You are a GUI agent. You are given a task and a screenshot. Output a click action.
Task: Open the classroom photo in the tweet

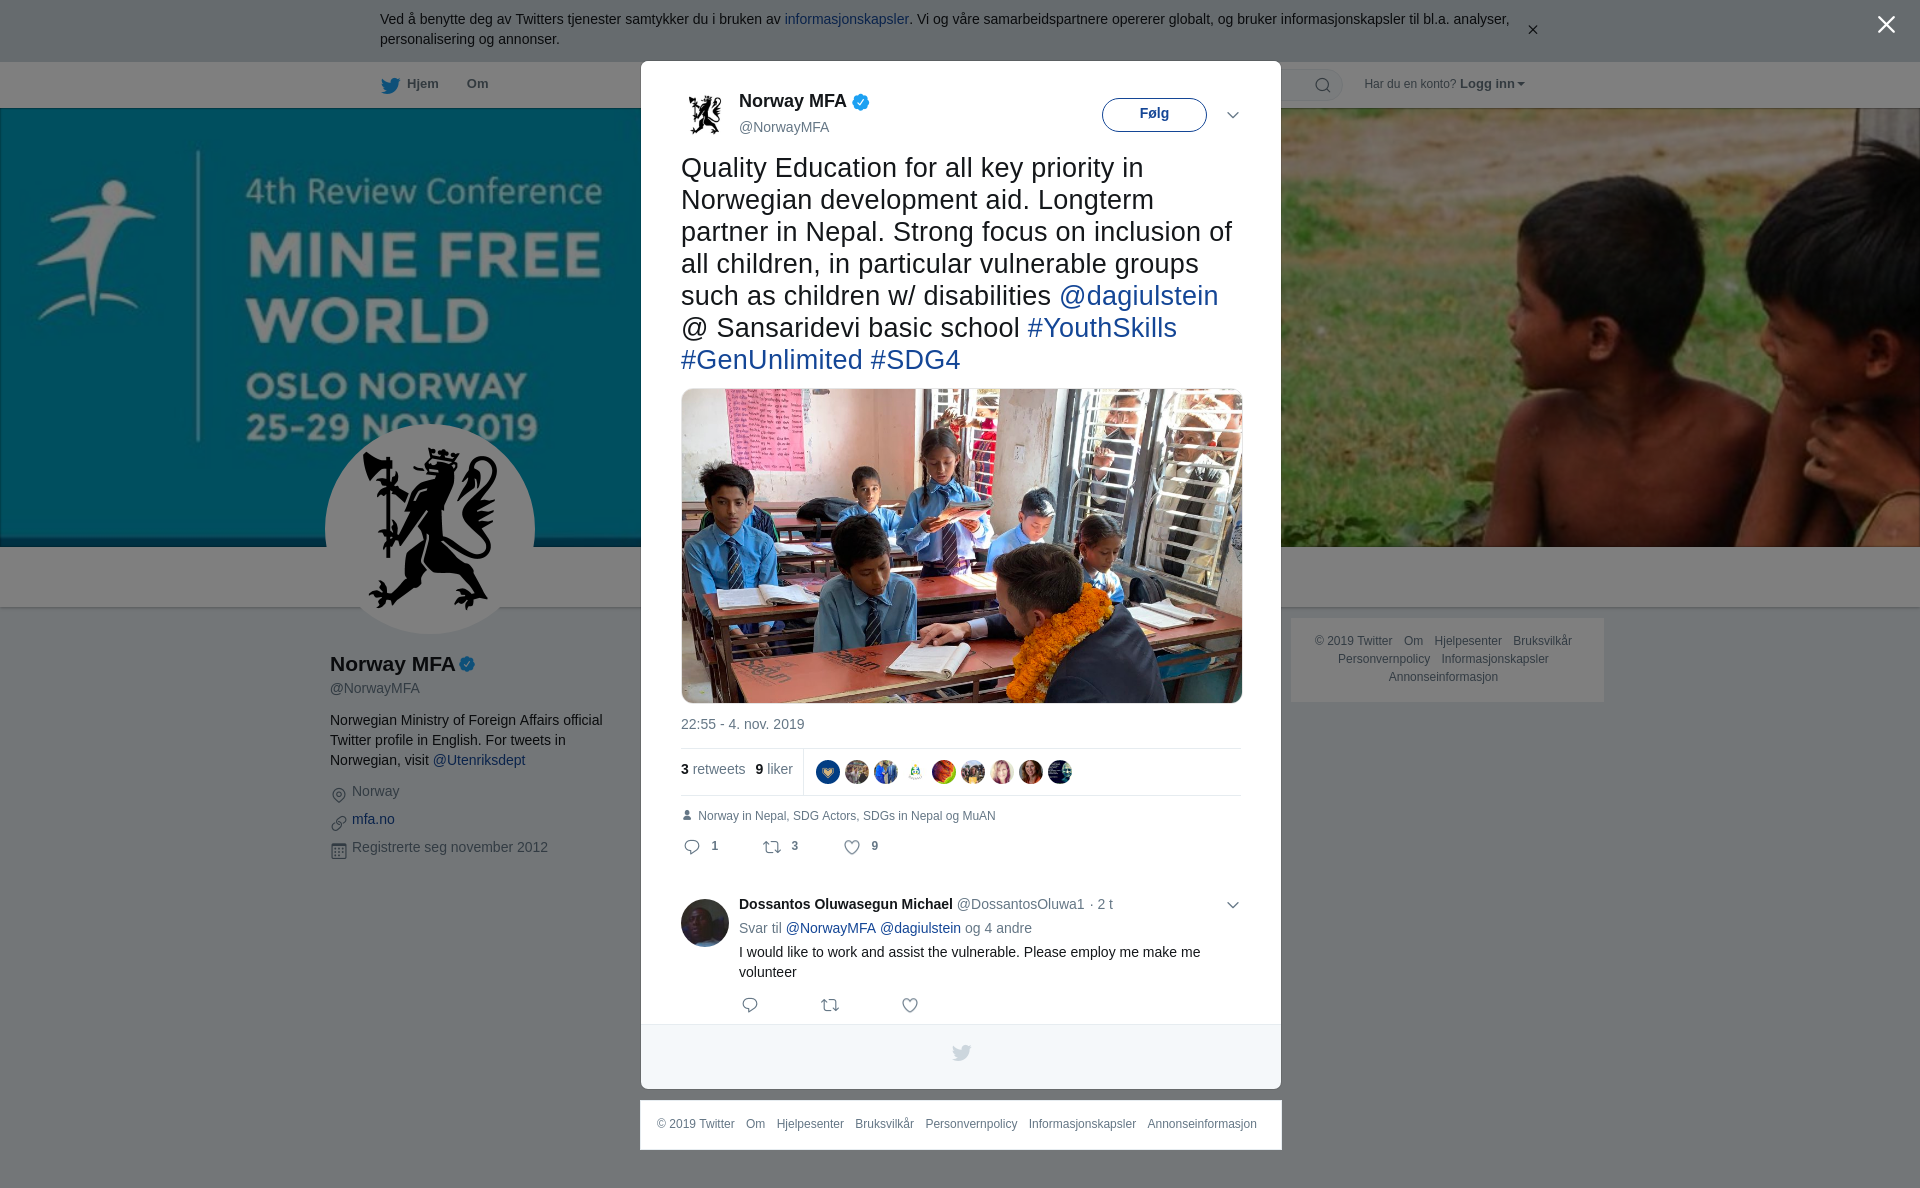[962, 546]
